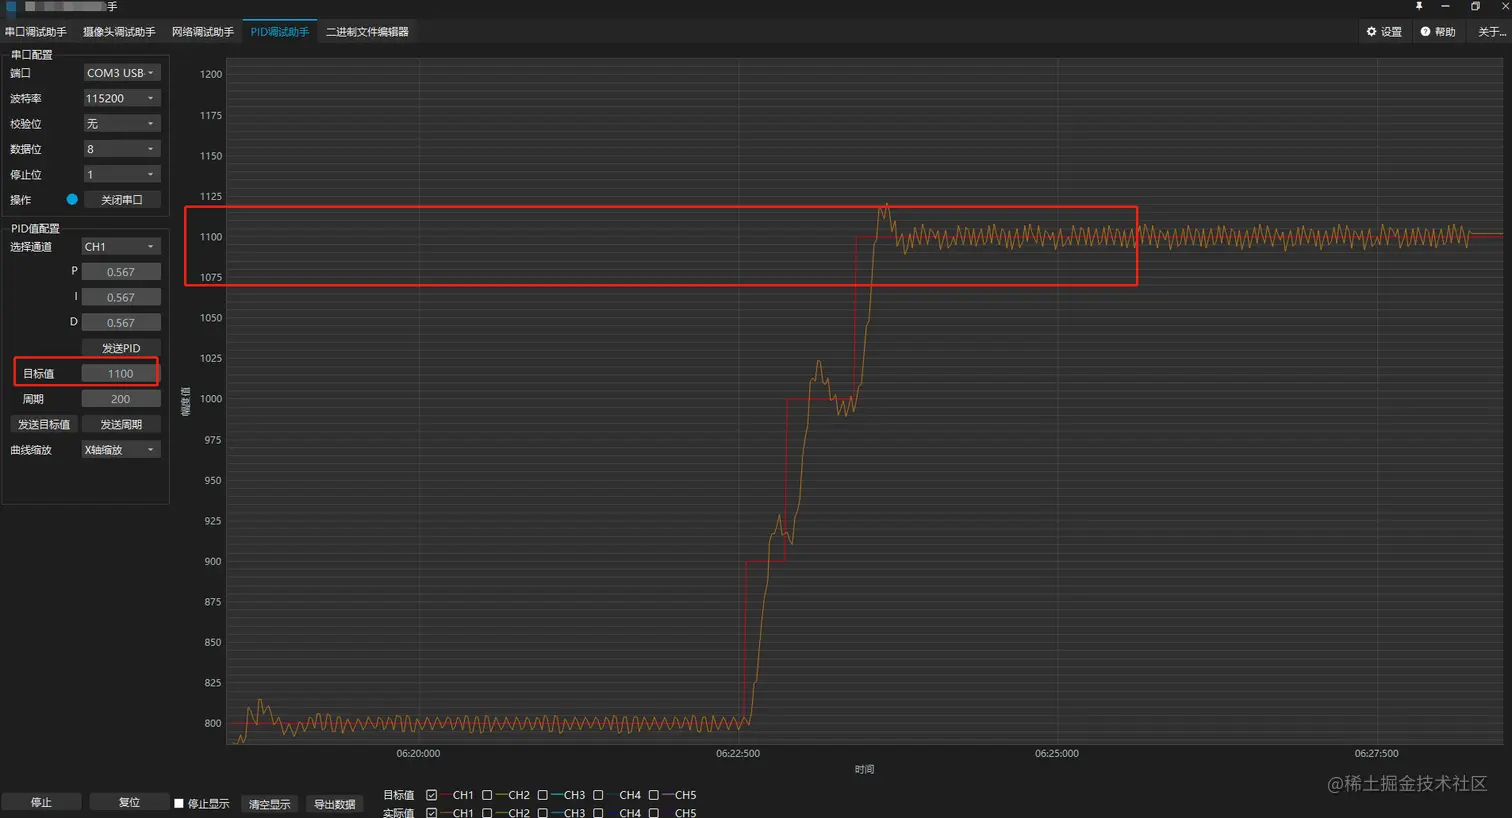Open the 二进制文件编辑器 tab
This screenshot has height=818, width=1512.
click(x=367, y=32)
